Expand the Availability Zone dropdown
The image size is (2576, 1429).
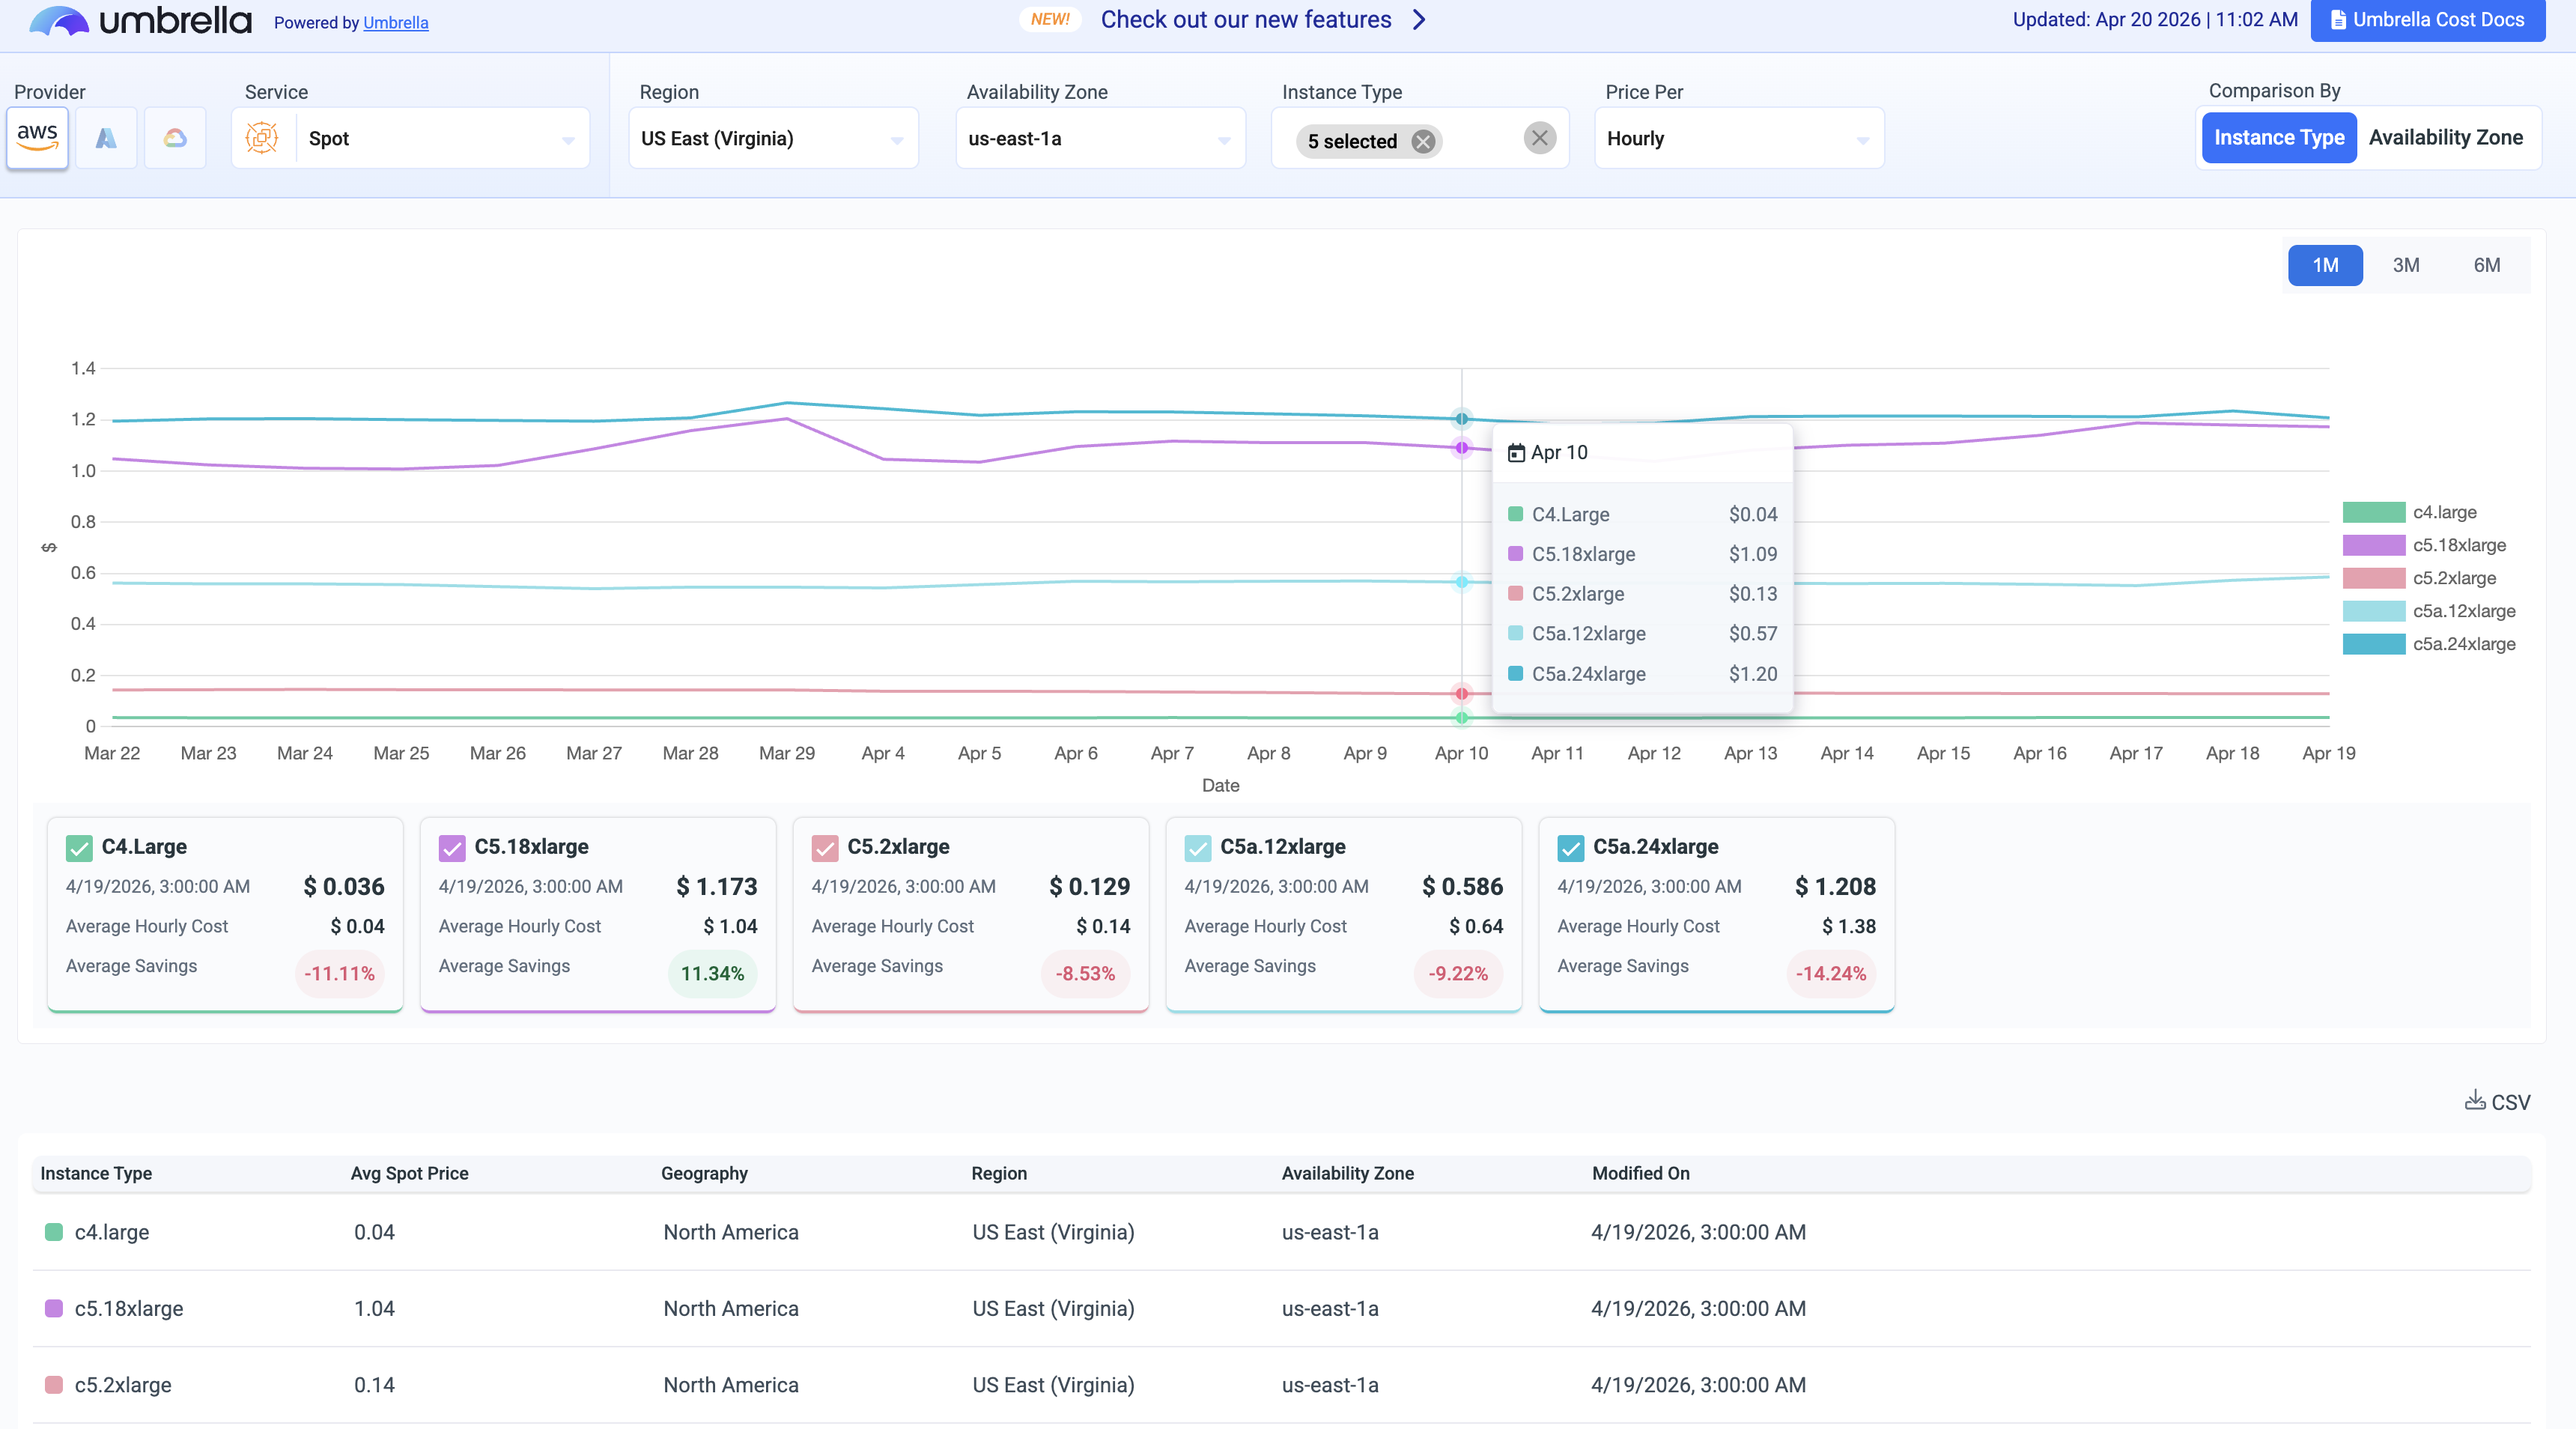tap(1100, 139)
